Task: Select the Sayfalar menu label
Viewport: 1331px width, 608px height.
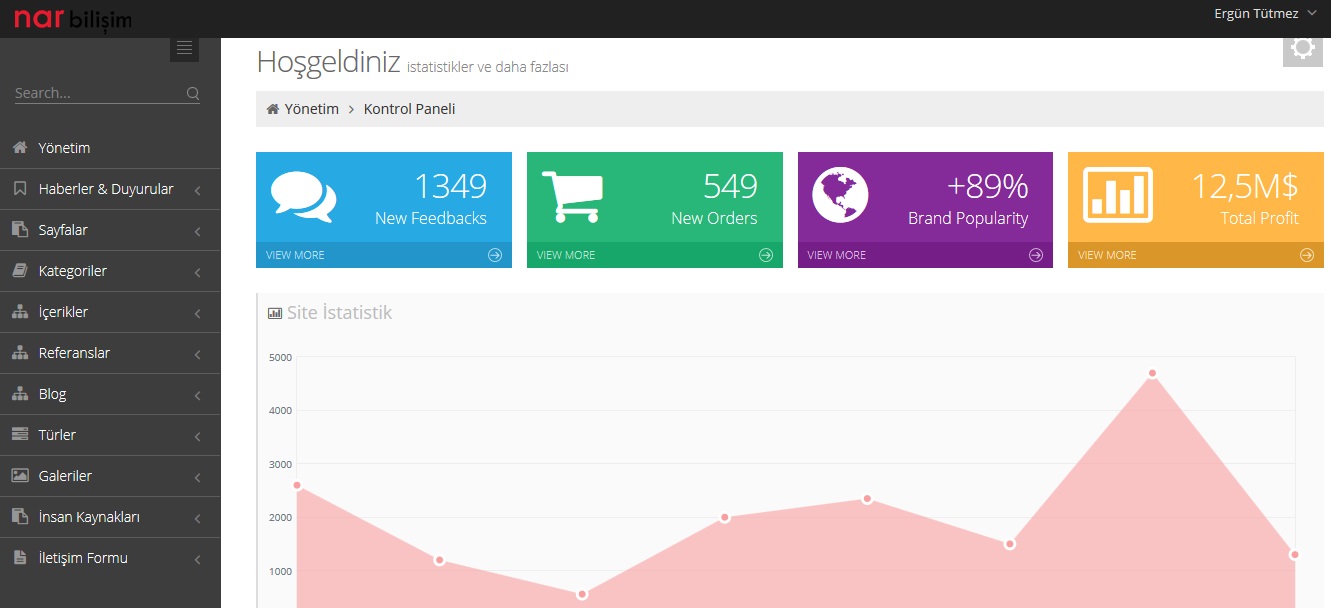Action: click(63, 230)
